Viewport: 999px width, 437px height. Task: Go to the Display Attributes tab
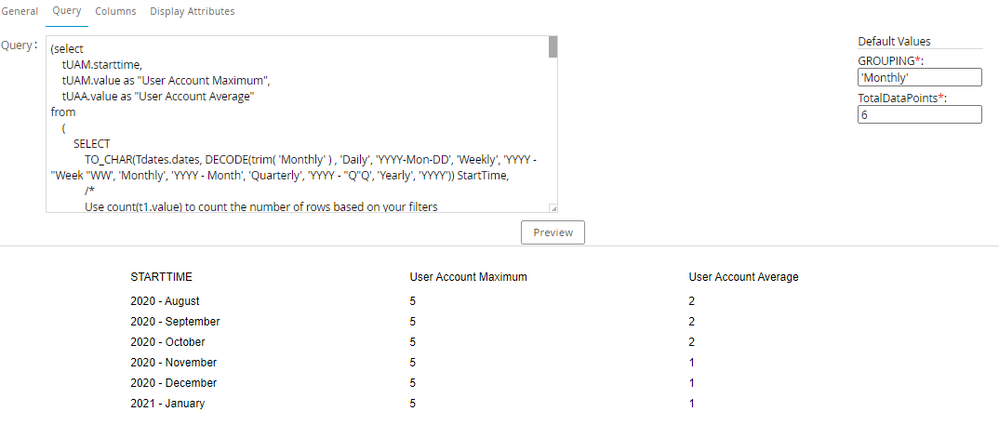click(192, 11)
